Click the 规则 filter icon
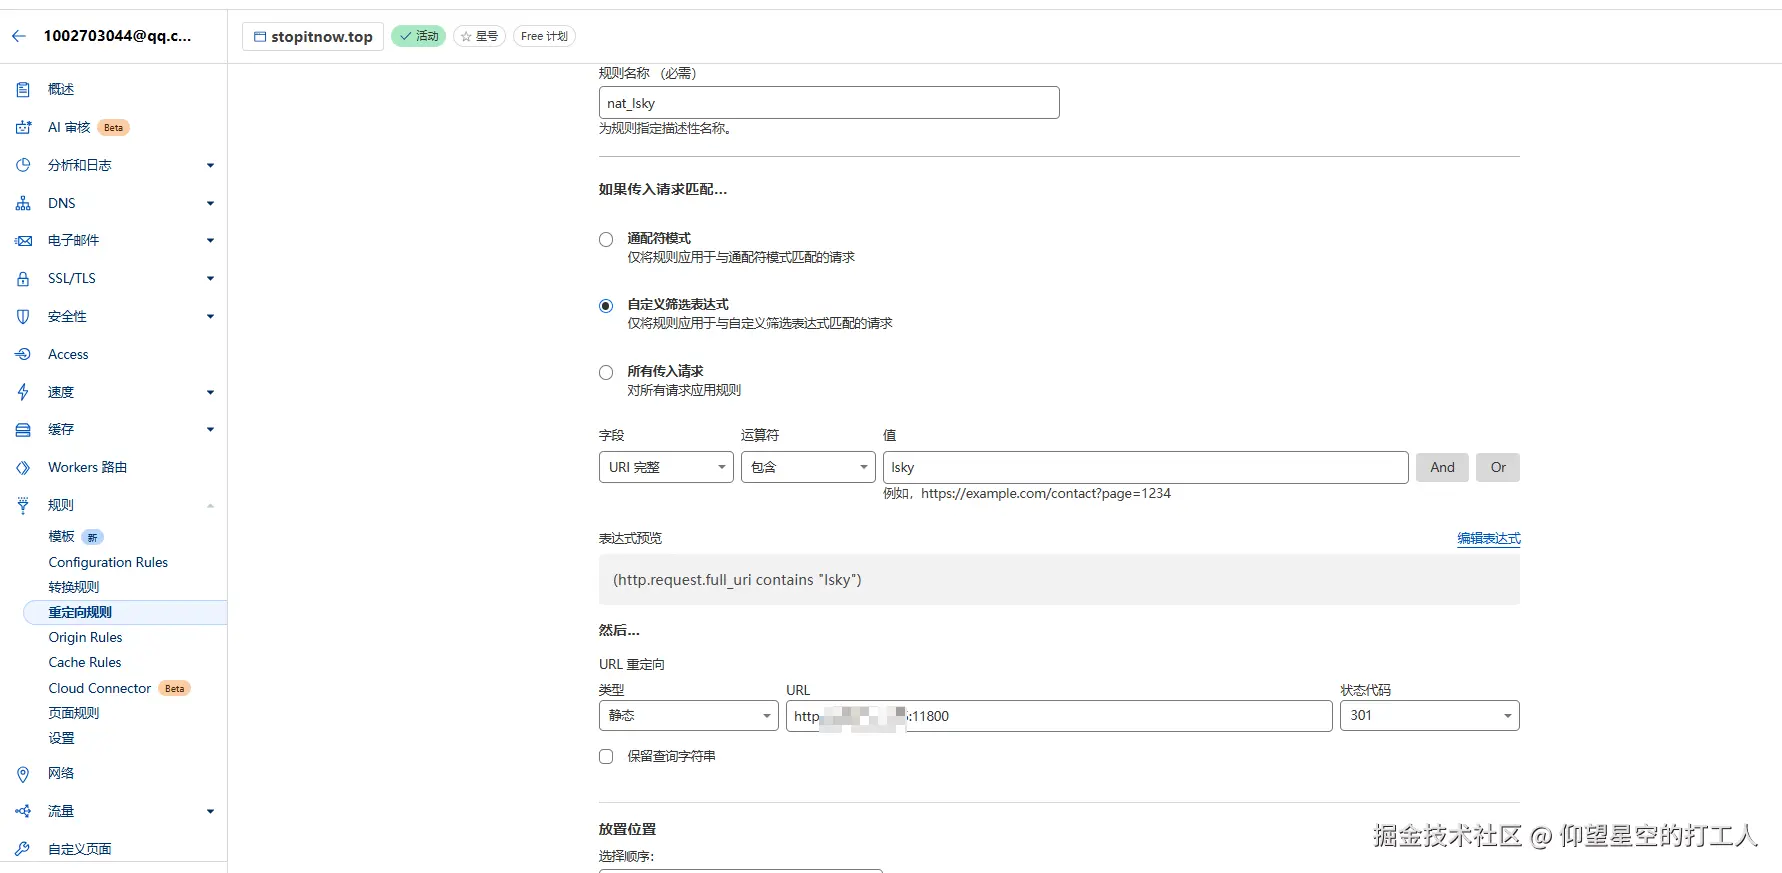 pyautogui.click(x=23, y=505)
